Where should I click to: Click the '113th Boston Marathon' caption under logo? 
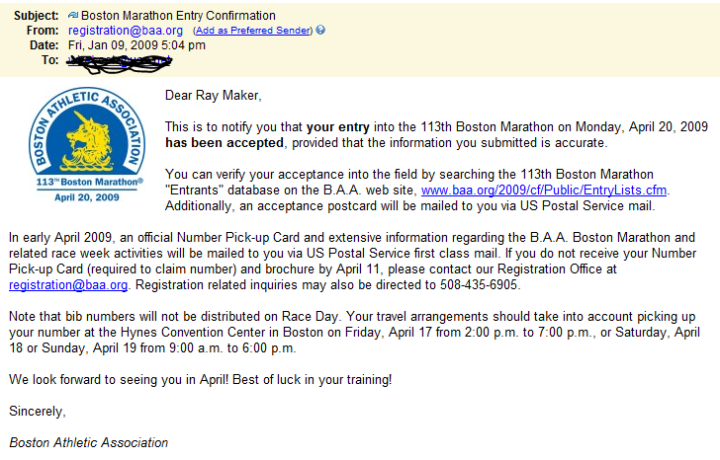(x=90, y=182)
